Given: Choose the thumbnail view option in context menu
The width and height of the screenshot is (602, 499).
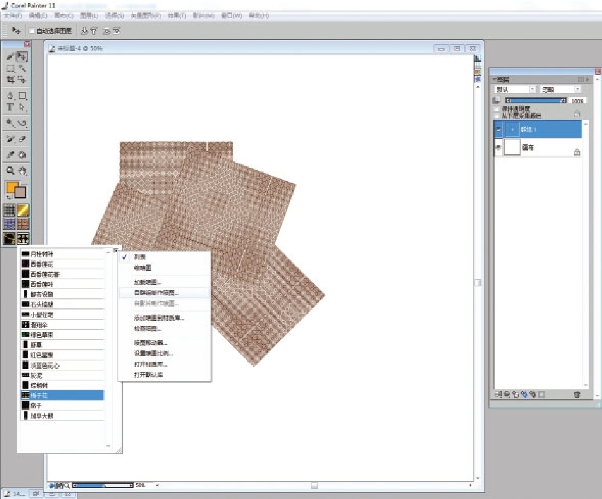Looking at the screenshot, I should click(144, 267).
